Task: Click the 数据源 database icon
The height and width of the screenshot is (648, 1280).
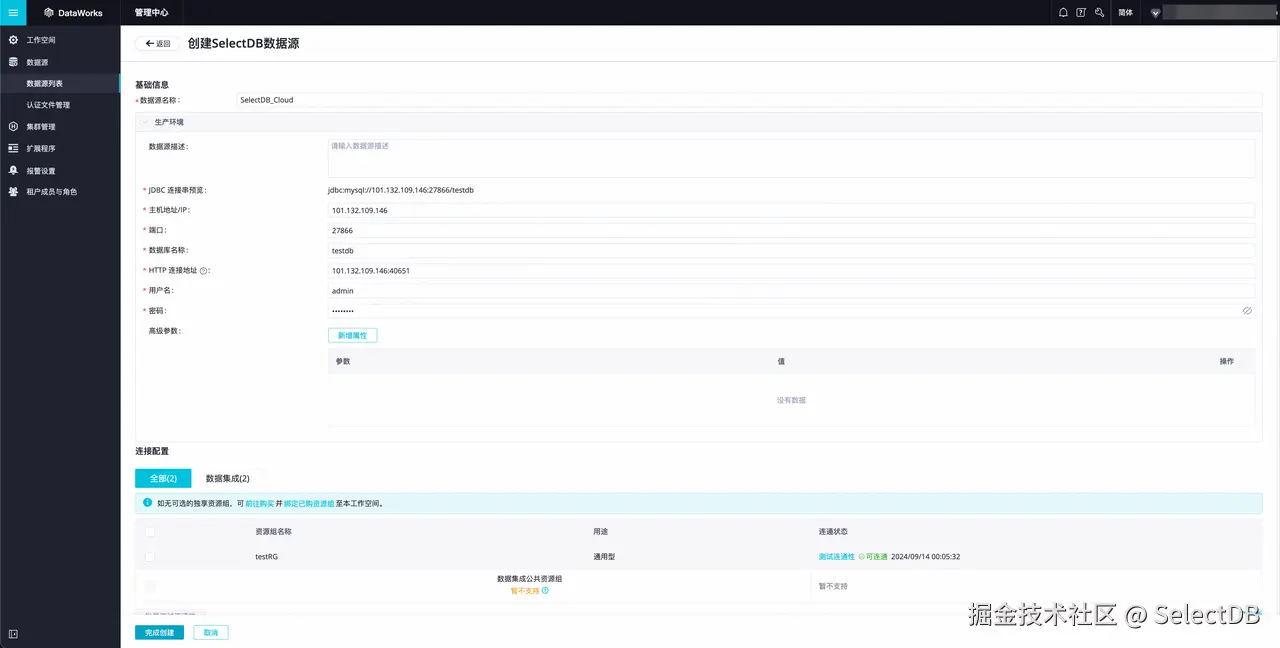Action: [x=13, y=62]
